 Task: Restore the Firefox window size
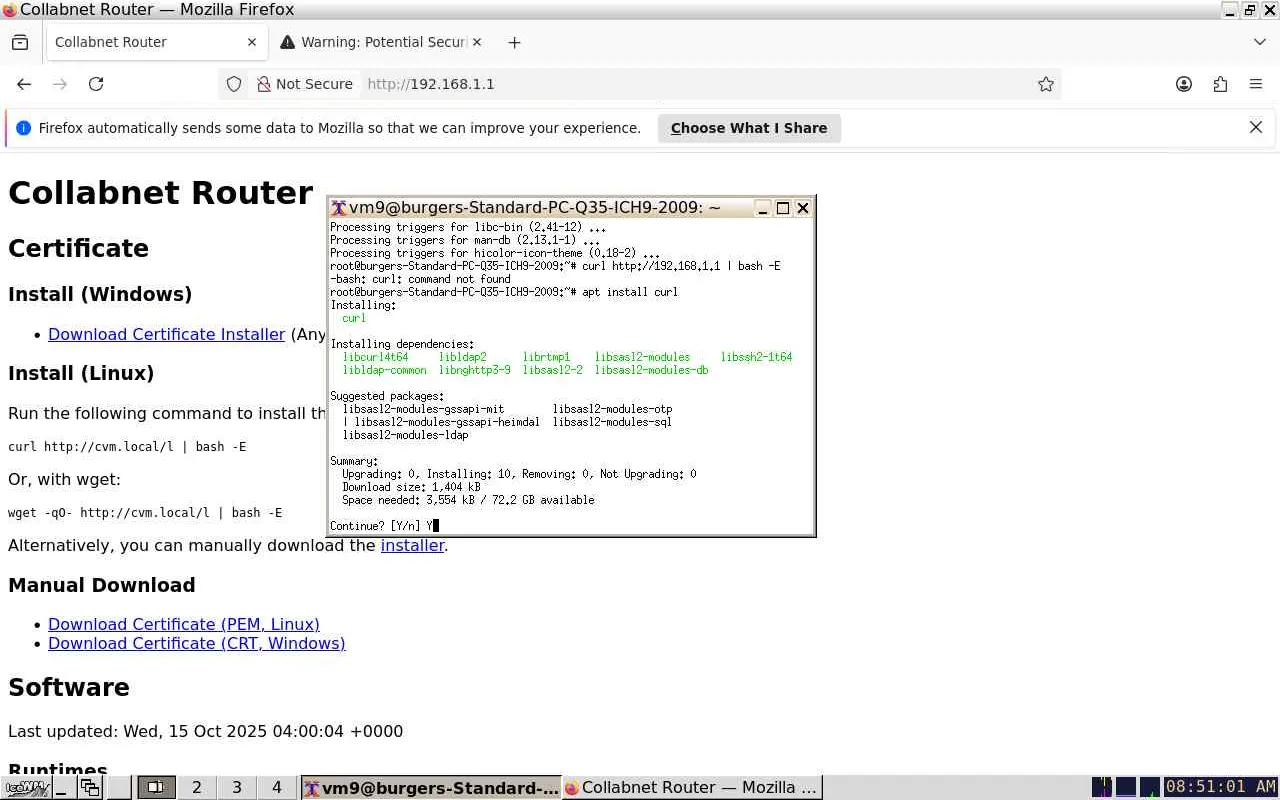(x=1250, y=10)
